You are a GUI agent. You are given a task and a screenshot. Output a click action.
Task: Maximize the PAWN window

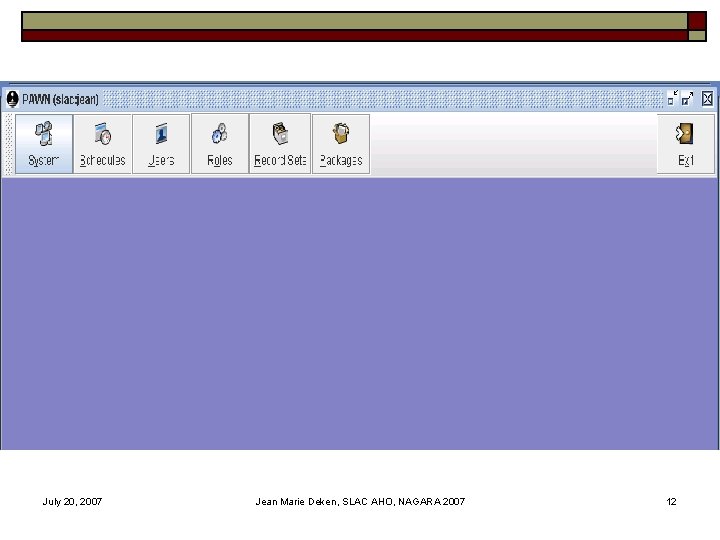point(687,98)
